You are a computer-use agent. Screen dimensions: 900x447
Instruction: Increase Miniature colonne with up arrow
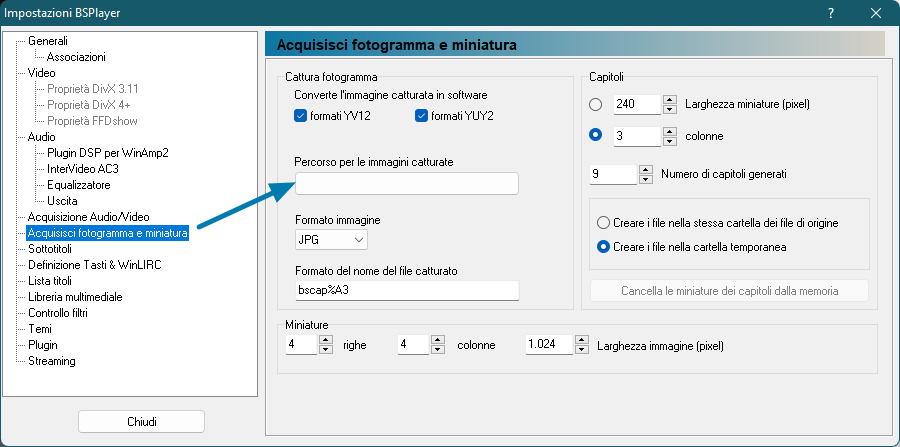pyautogui.click(x=438, y=340)
